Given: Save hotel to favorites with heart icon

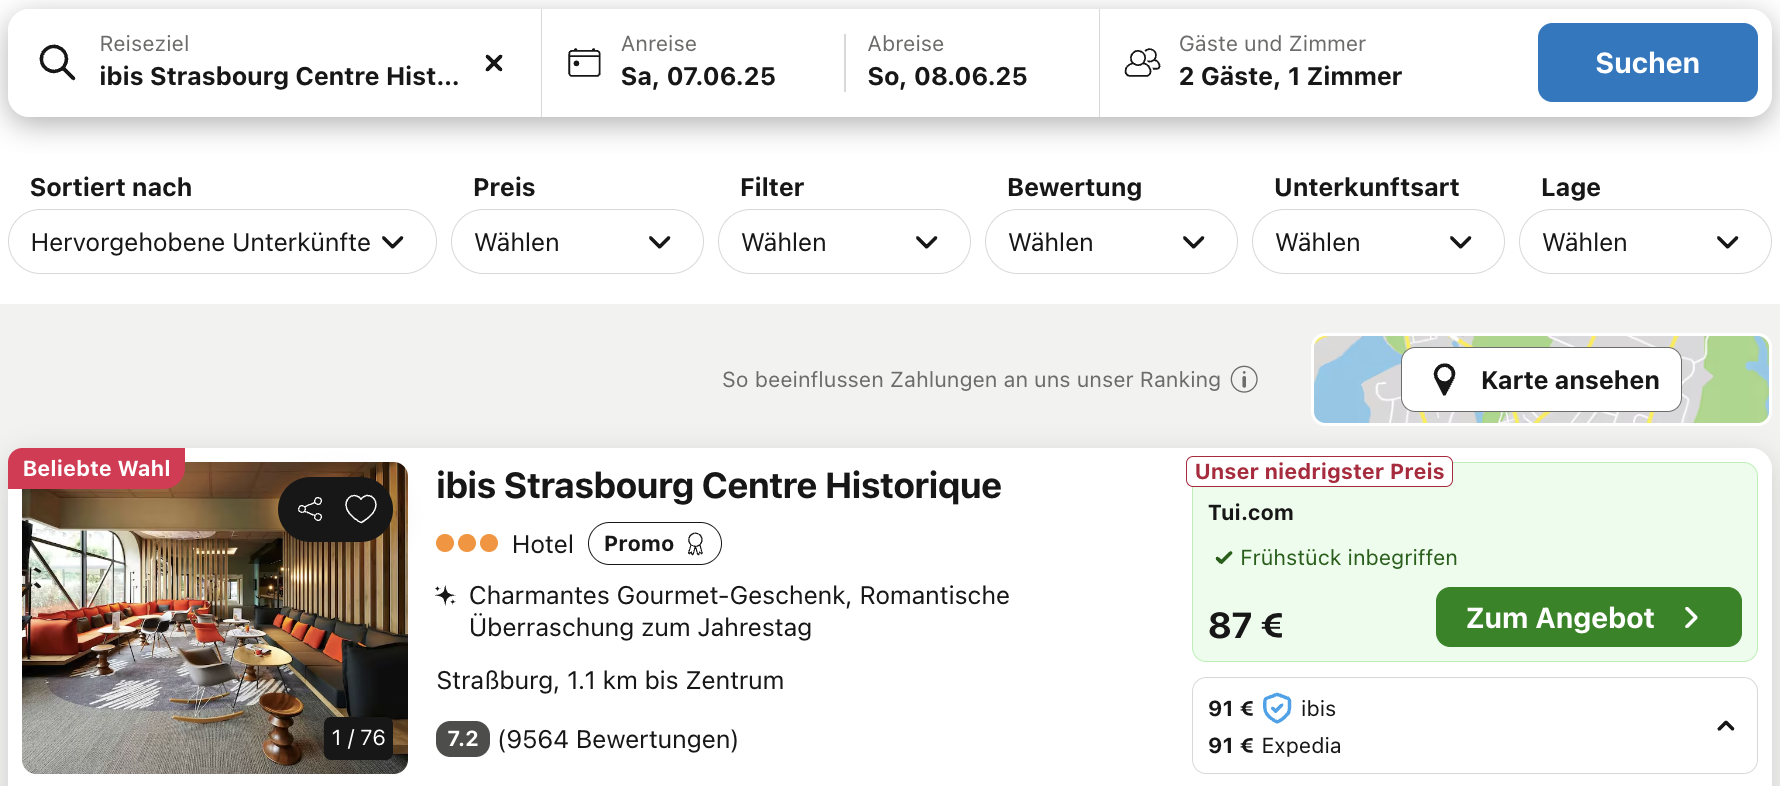Looking at the screenshot, I should tap(361, 509).
